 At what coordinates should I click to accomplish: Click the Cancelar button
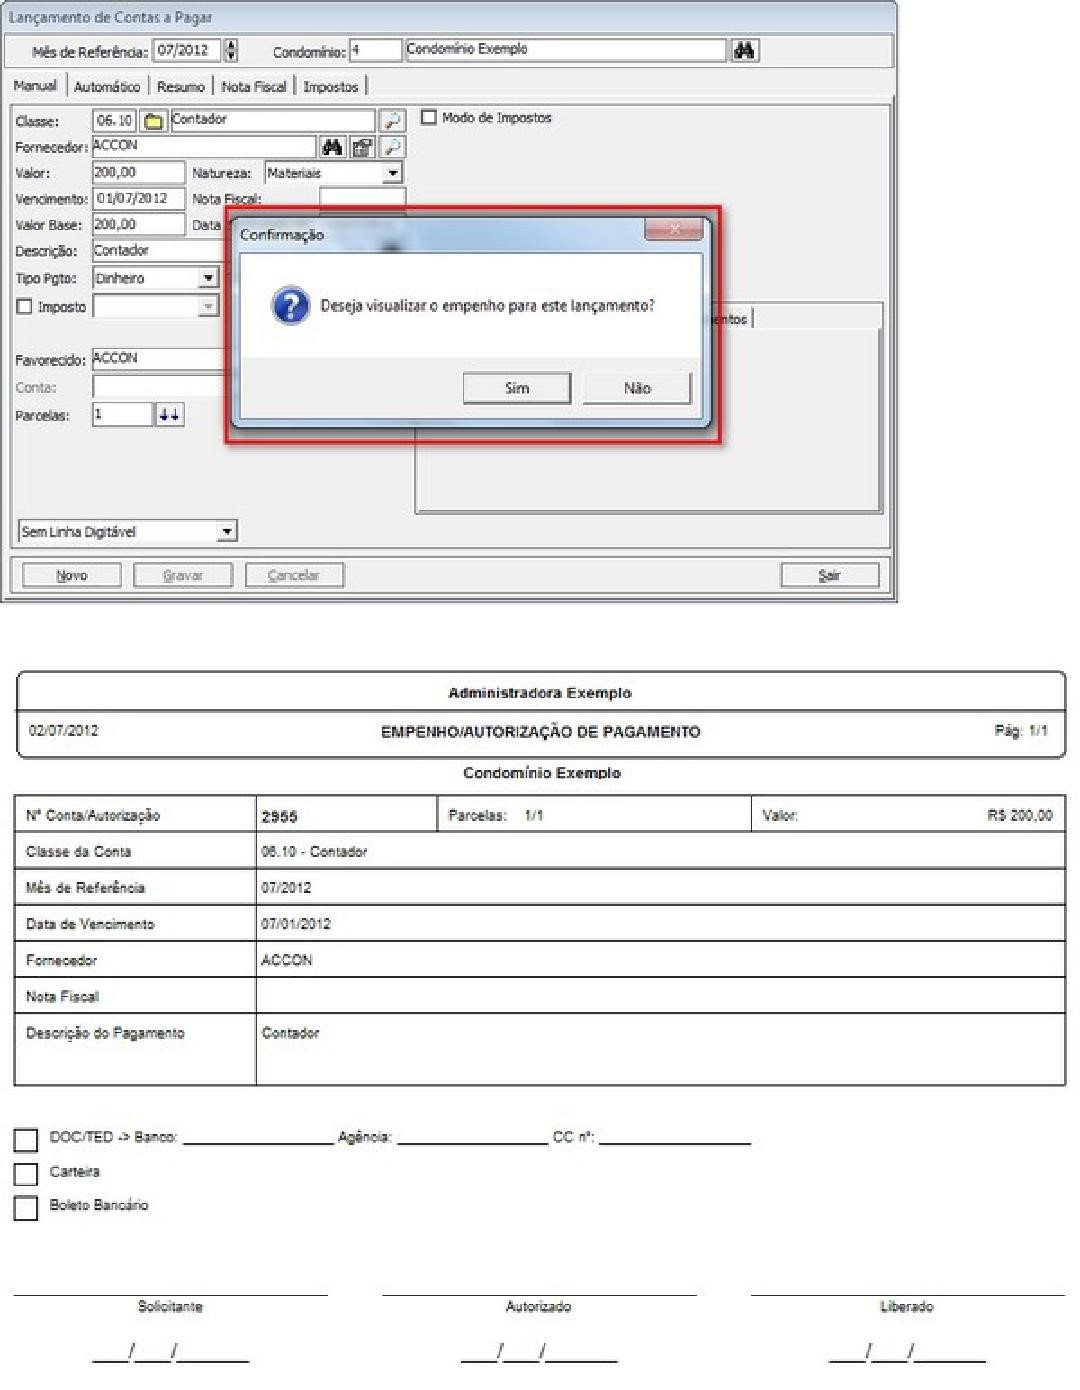[x=294, y=575]
